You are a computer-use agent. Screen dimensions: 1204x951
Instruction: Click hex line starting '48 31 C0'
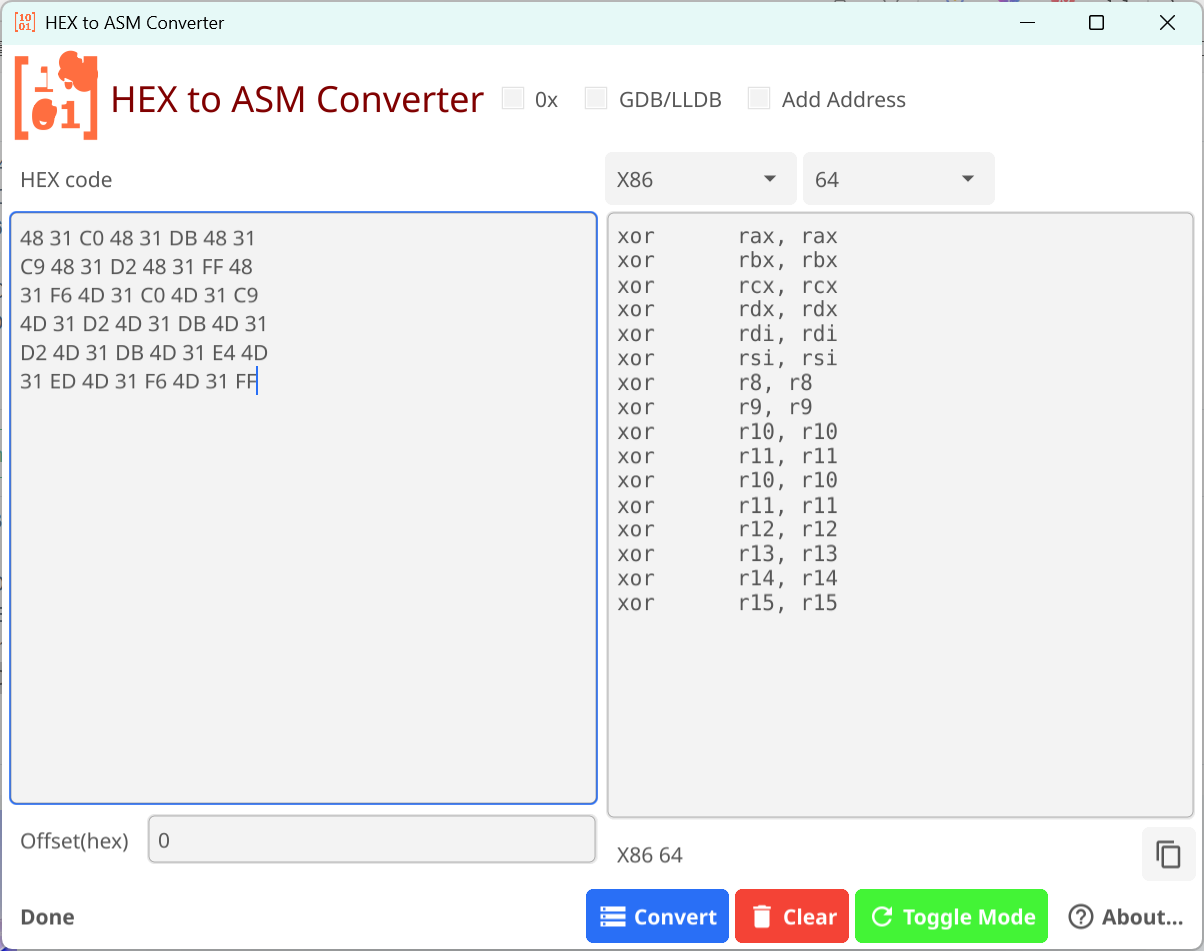point(138,238)
